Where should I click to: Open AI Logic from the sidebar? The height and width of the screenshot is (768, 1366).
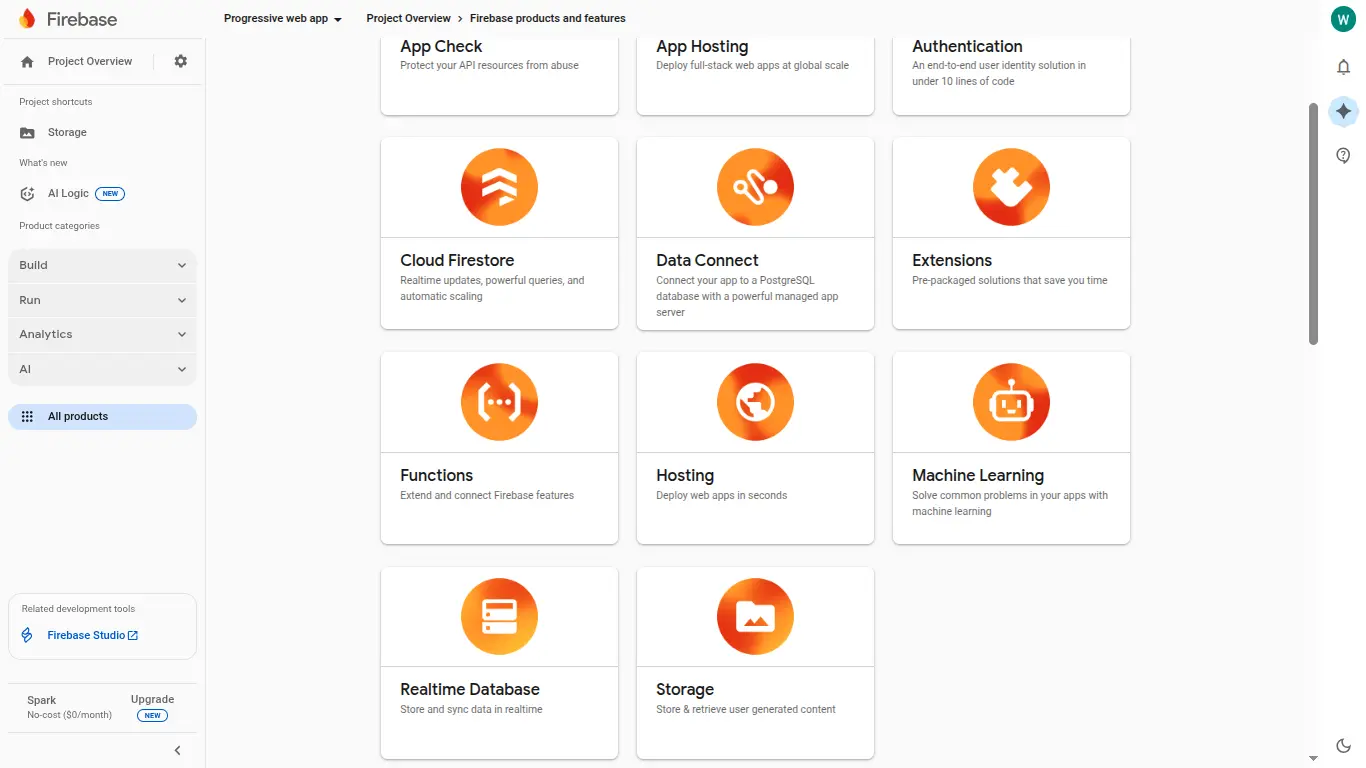point(68,193)
